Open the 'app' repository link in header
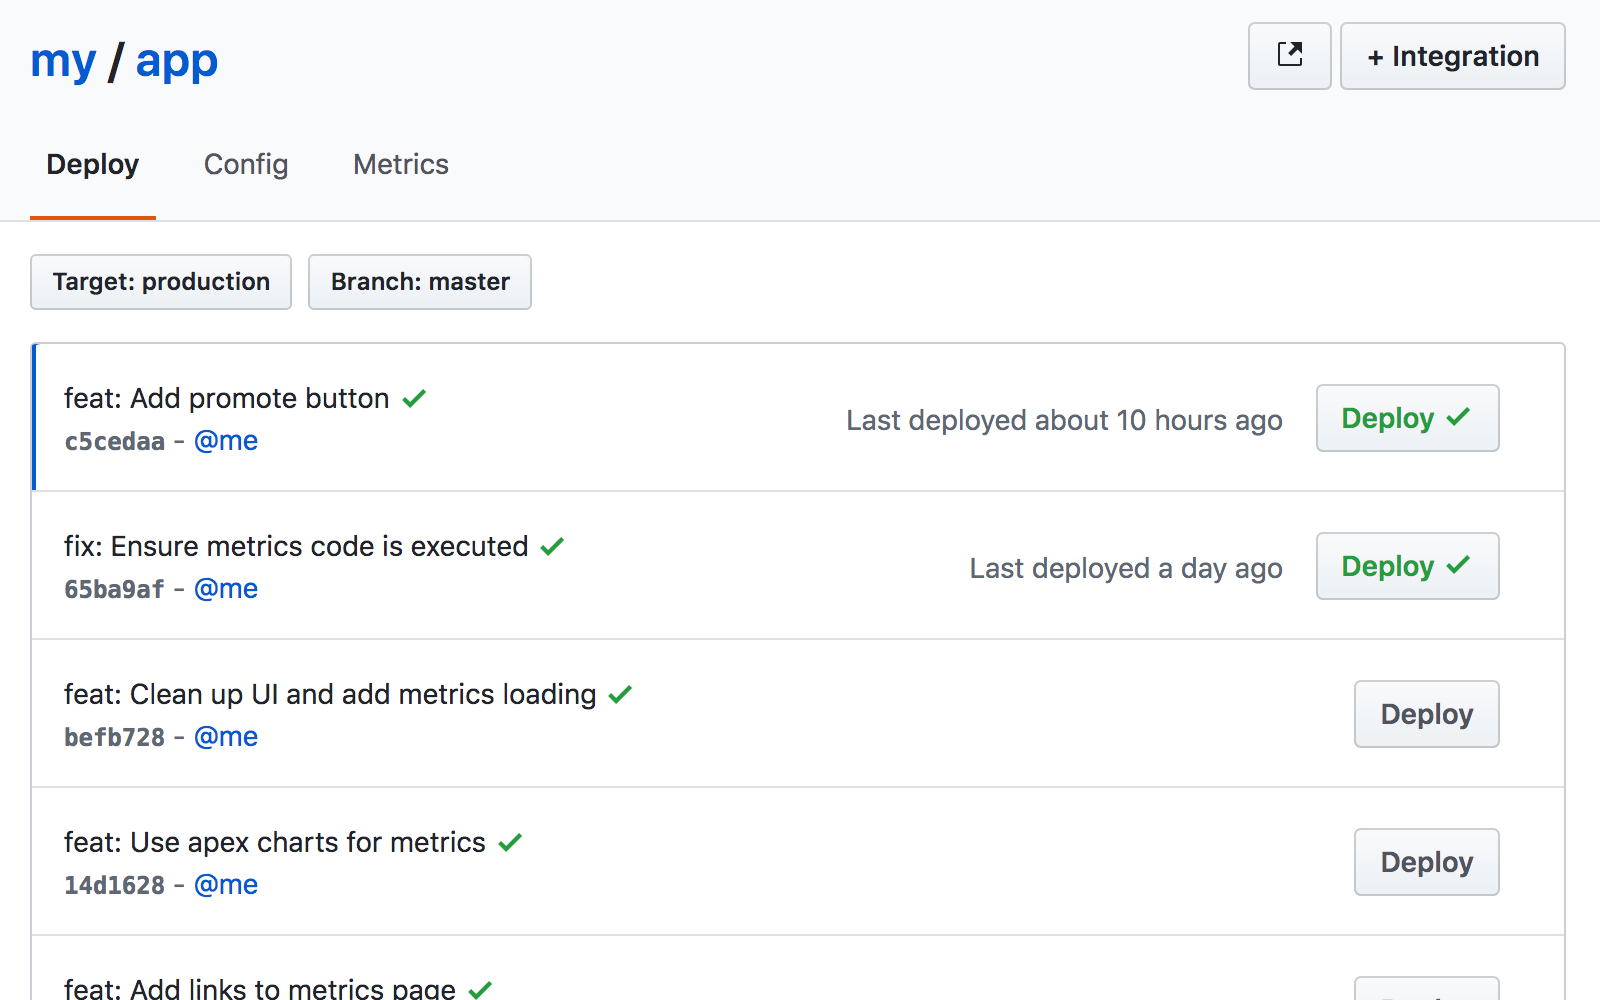The height and width of the screenshot is (1000, 1600). pyautogui.click(x=177, y=62)
